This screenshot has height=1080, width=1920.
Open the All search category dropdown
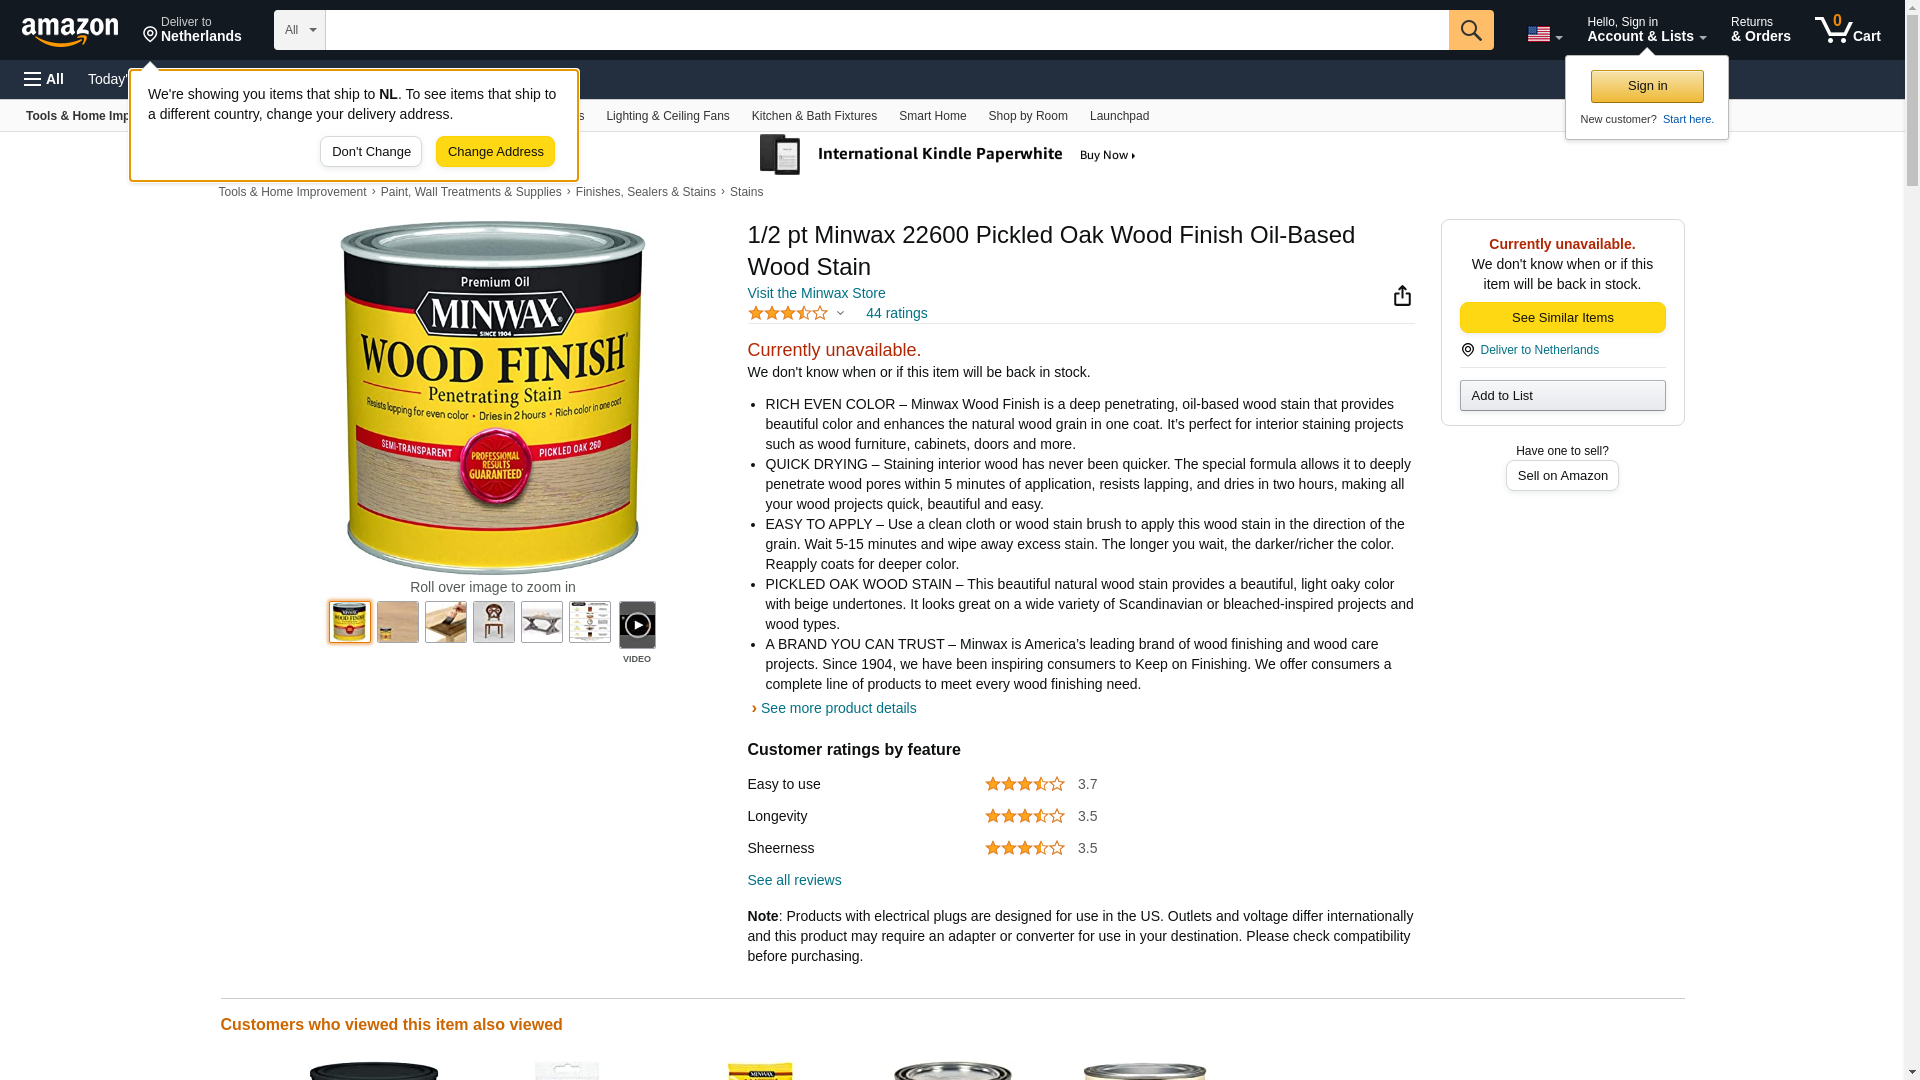(300, 30)
